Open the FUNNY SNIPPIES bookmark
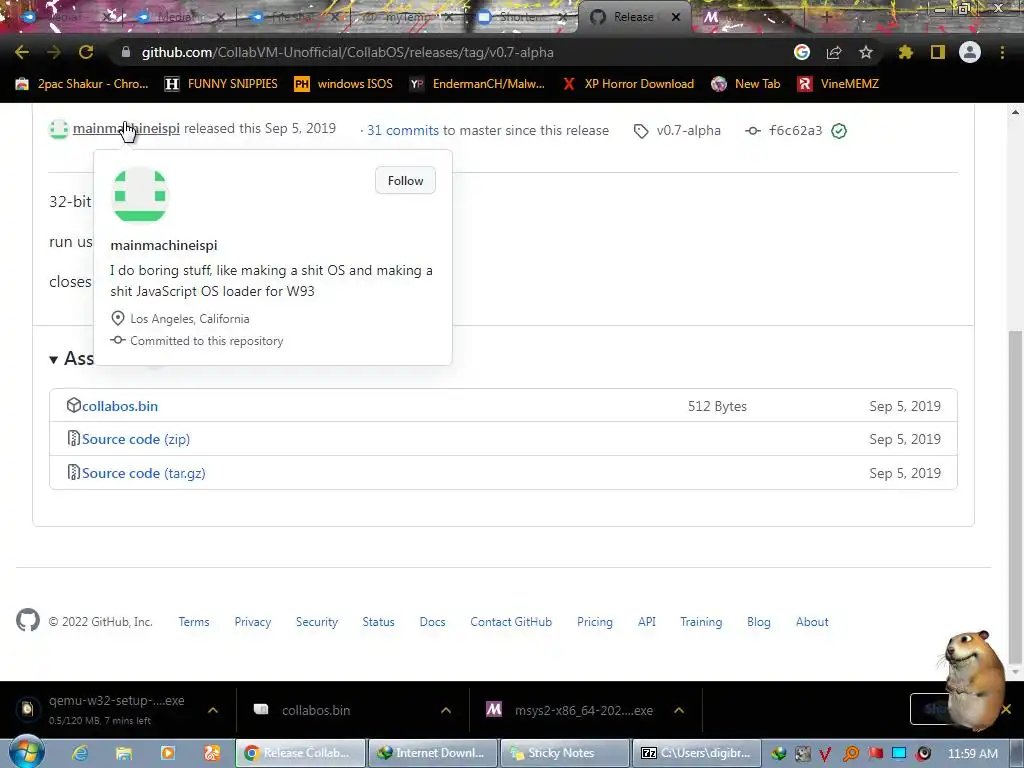This screenshot has width=1024, height=768. pos(221,84)
